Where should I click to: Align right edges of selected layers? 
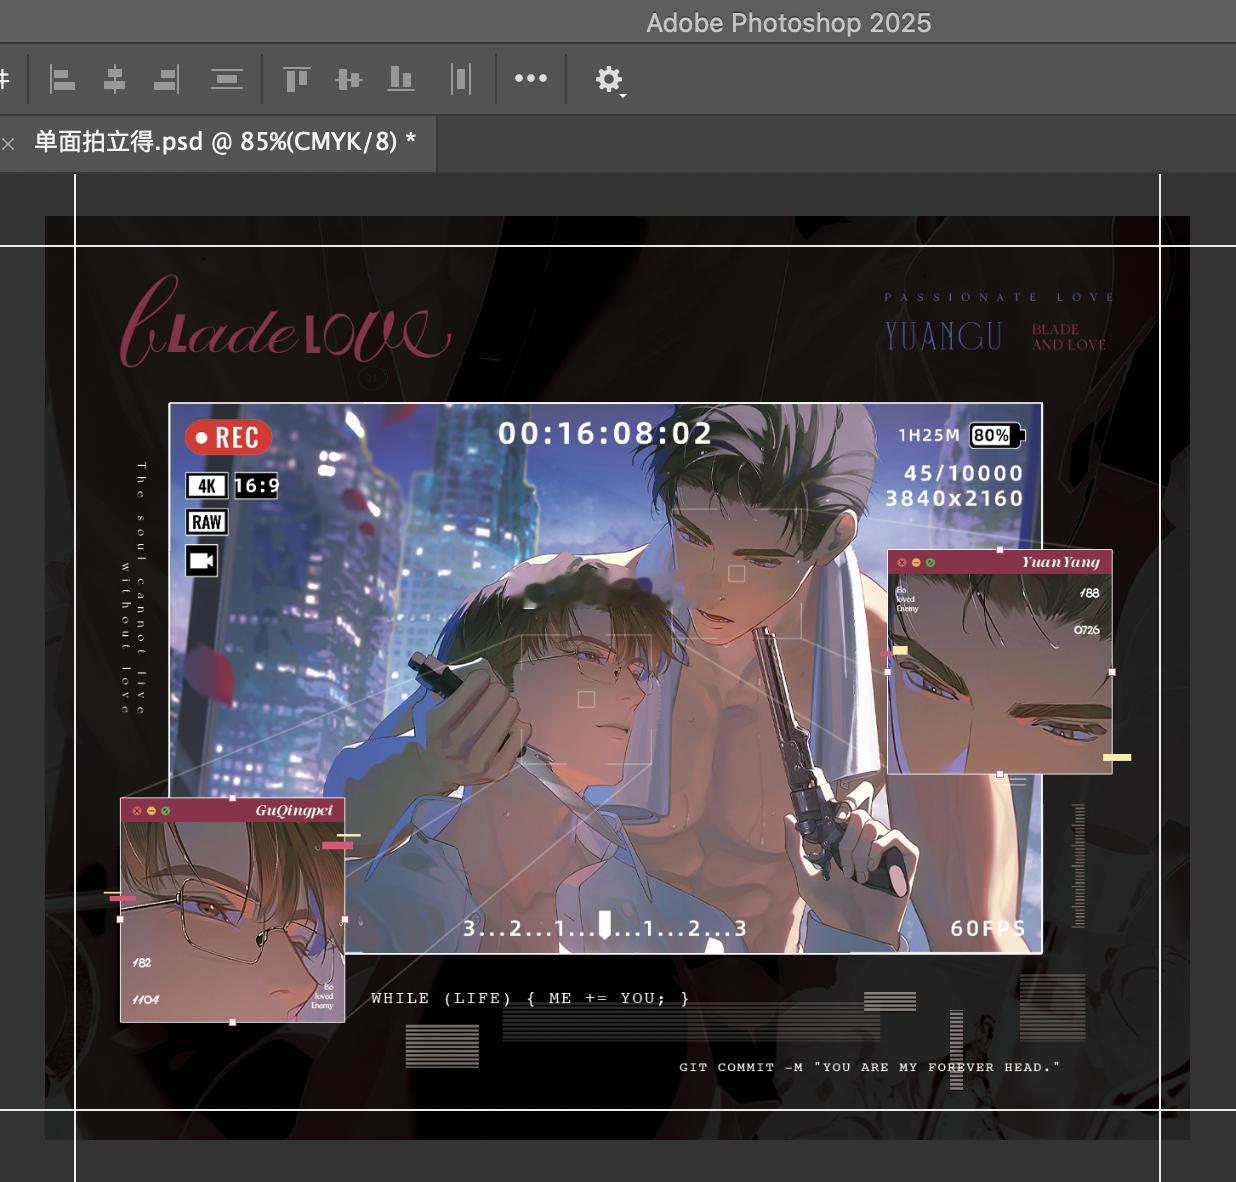[167, 79]
